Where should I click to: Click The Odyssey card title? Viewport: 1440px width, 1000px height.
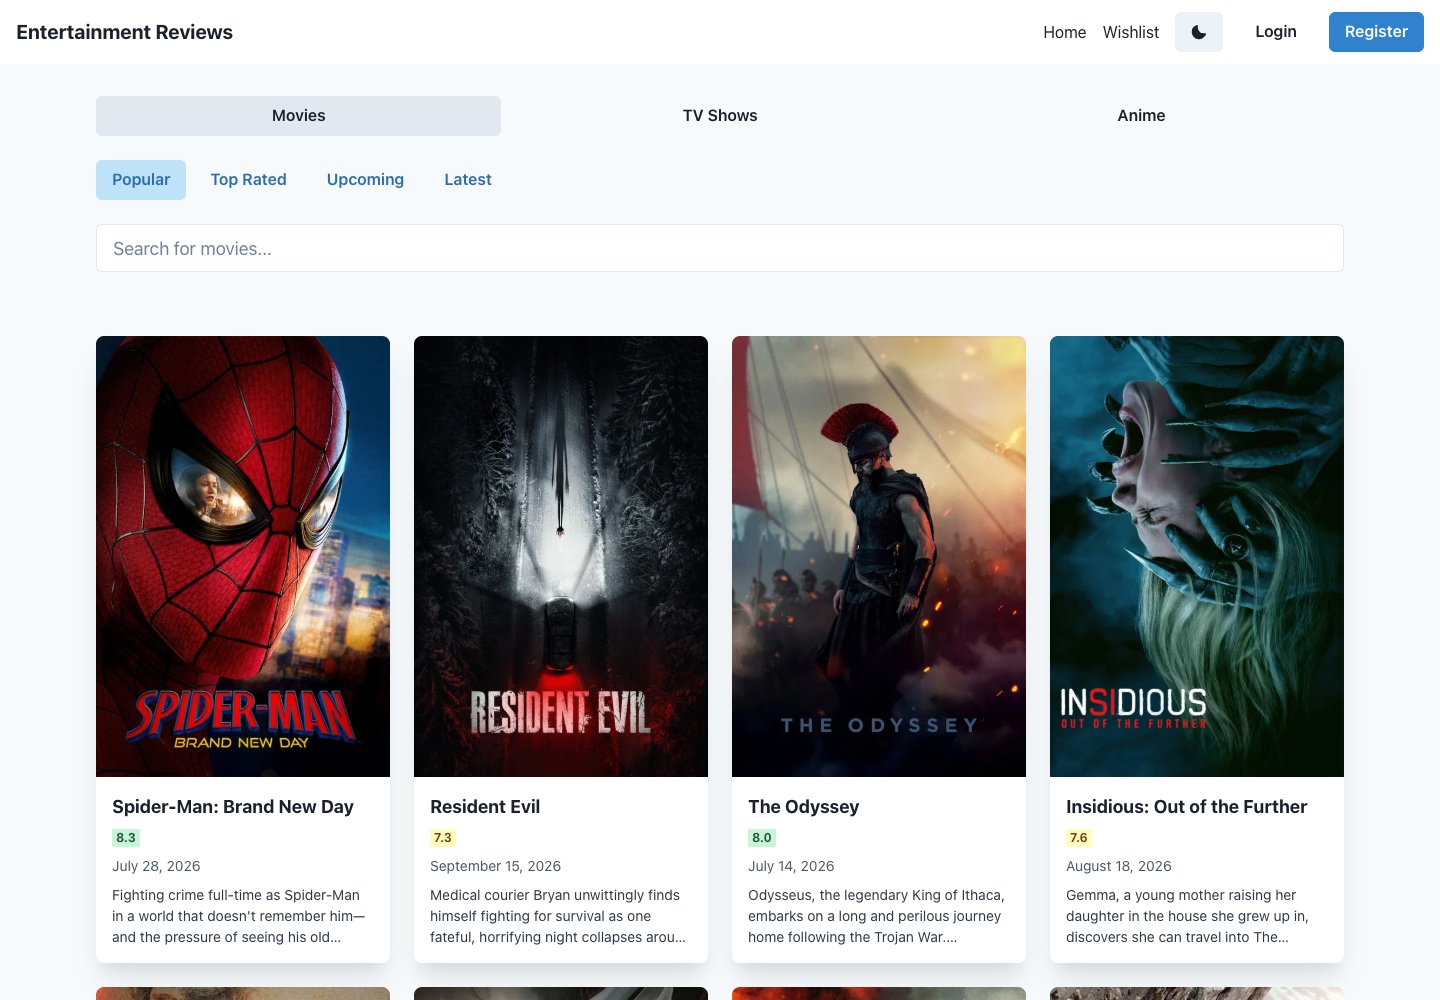click(x=804, y=807)
